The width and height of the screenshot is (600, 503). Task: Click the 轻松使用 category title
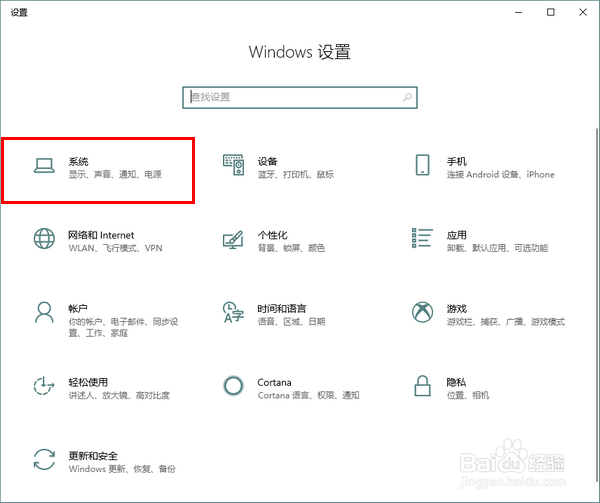tap(88, 382)
